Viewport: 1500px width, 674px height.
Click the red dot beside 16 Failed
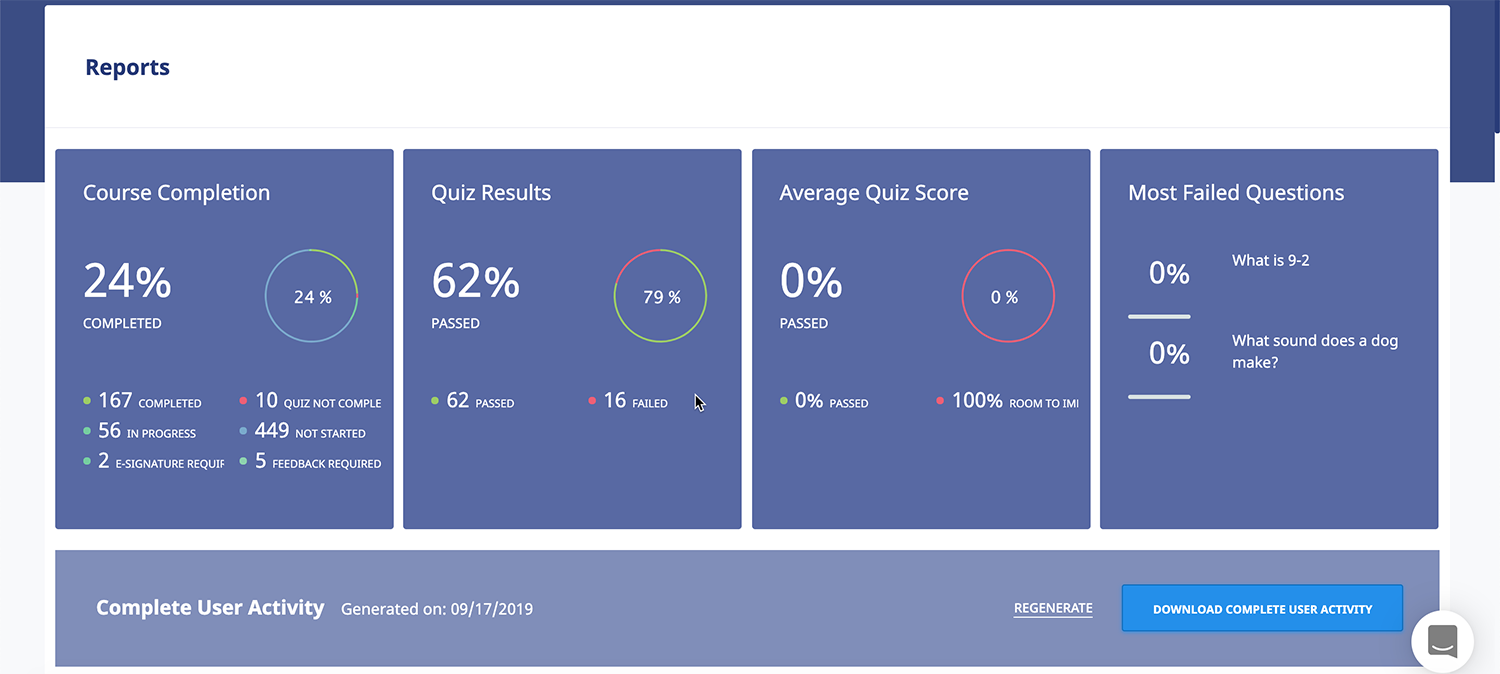pyautogui.click(x=592, y=401)
